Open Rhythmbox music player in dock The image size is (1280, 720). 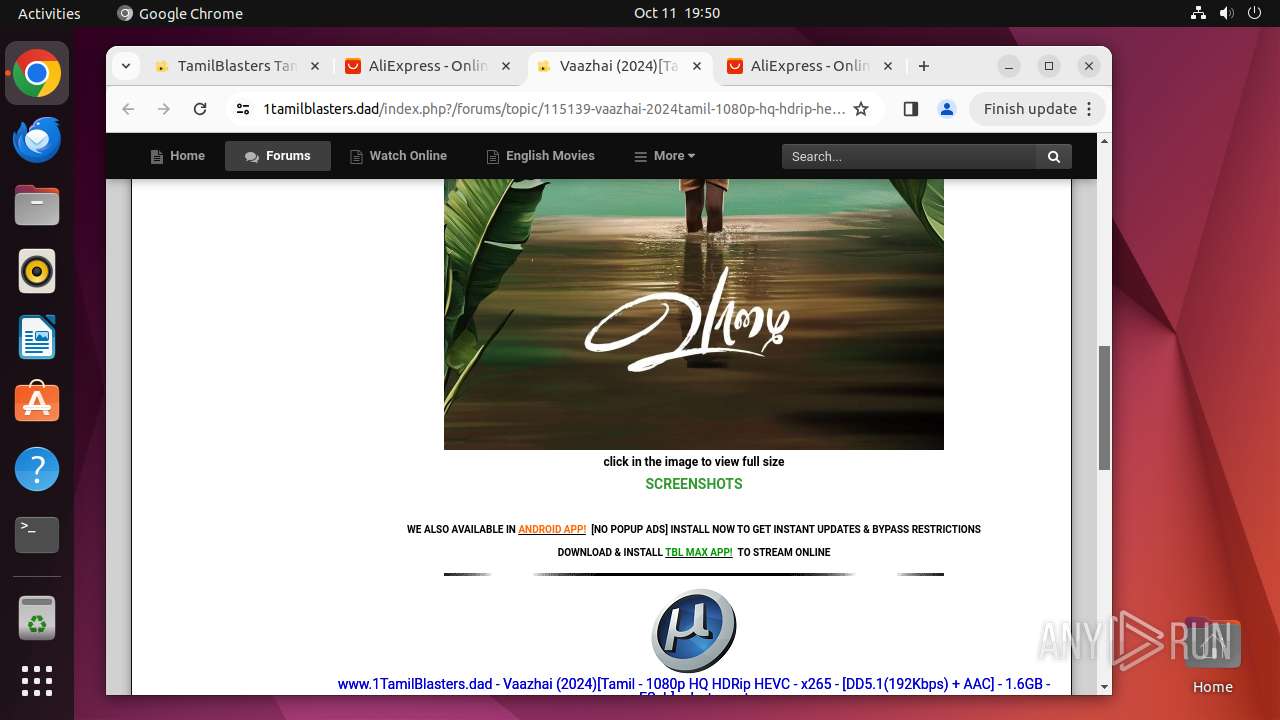pos(37,271)
